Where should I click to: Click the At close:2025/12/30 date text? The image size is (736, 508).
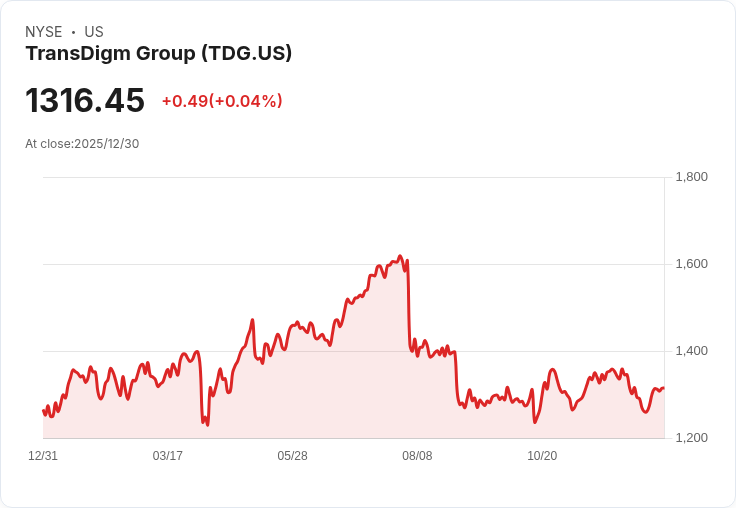[82, 144]
